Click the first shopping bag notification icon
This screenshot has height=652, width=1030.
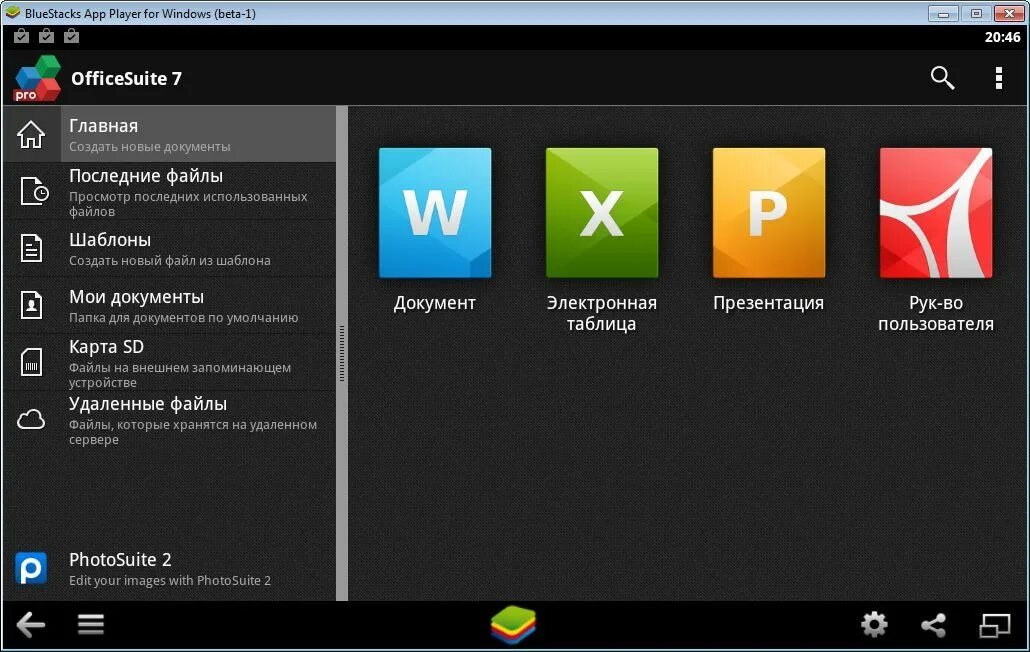pyautogui.click(x=21, y=36)
